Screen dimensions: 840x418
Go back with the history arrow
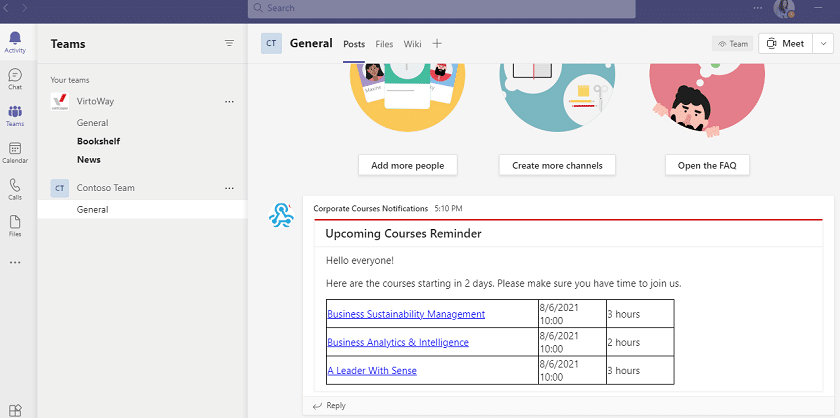tap(6, 8)
